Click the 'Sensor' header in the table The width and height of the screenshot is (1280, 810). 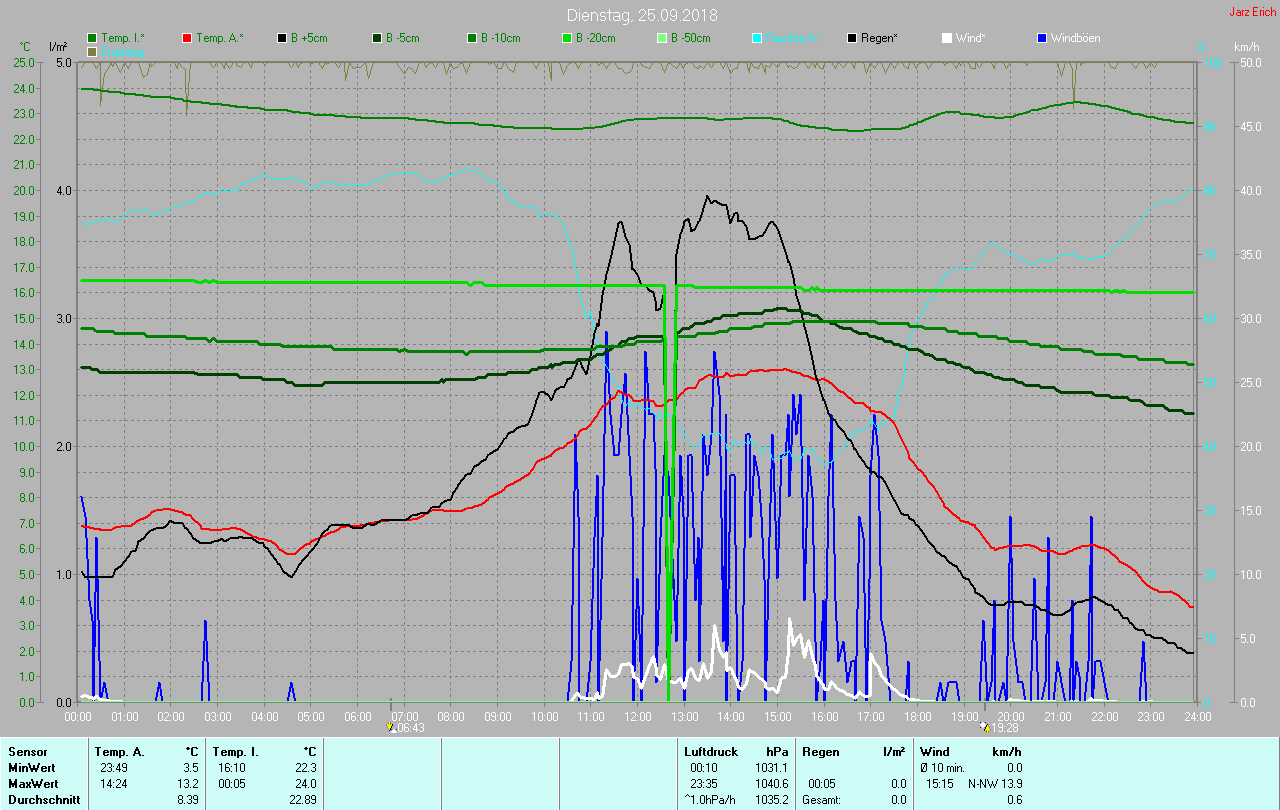(27, 751)
